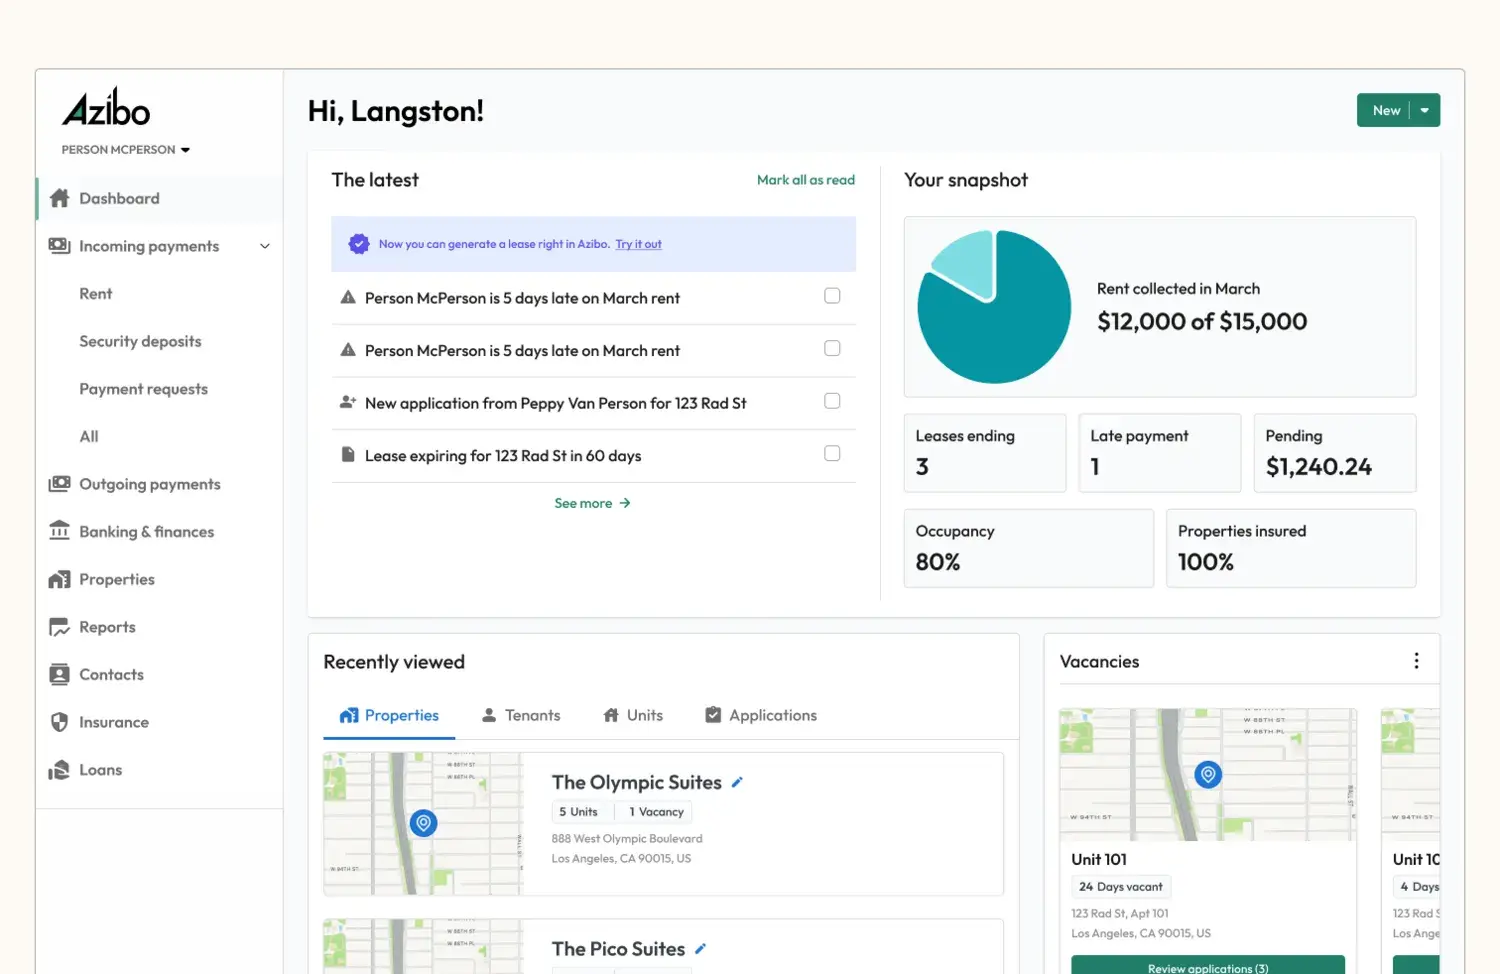Viewport: 1500px width, 974px height.
Task: Edit The Olympic Suites with pencil icon
Action: [737, 782]
